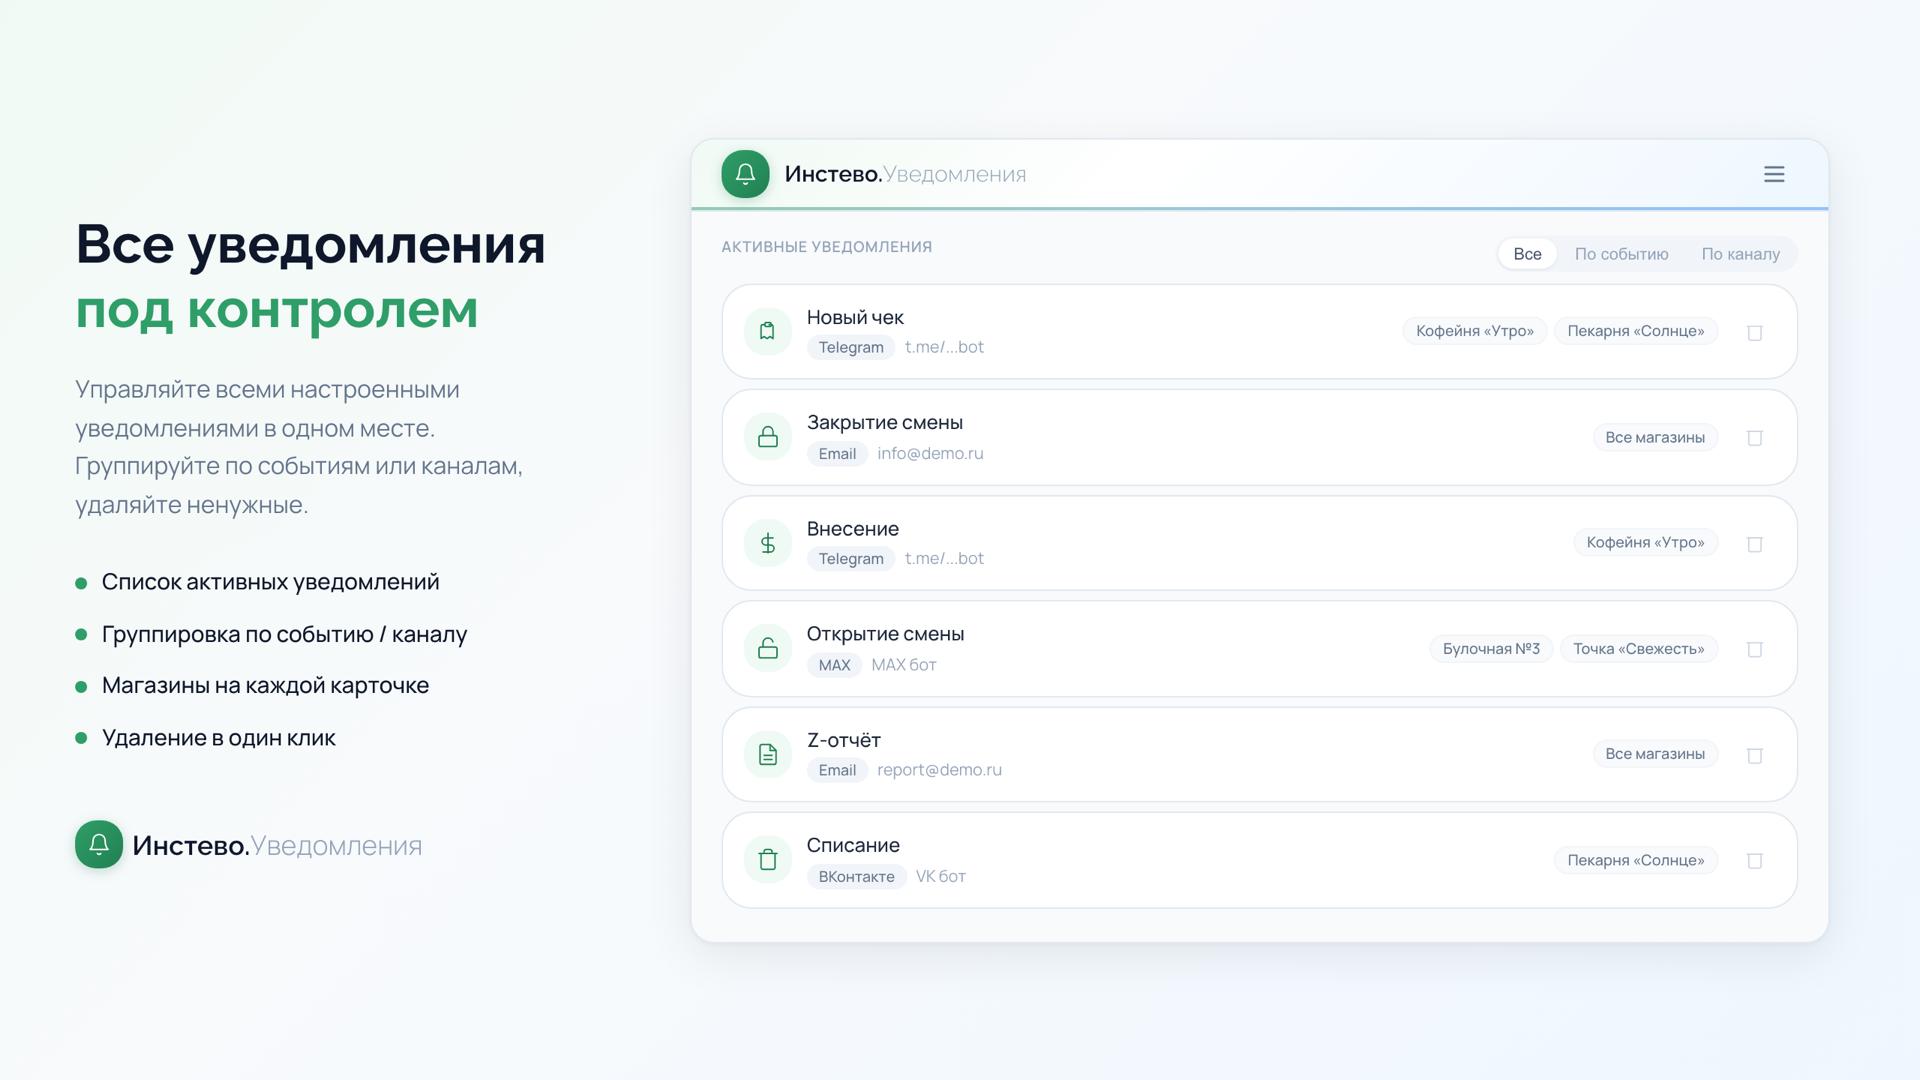The width and height of the screenshot is (1920, 1080).
Task: Click the Кофейня «Утро» tag on Новый чек
Action: tap(1474, 331)
